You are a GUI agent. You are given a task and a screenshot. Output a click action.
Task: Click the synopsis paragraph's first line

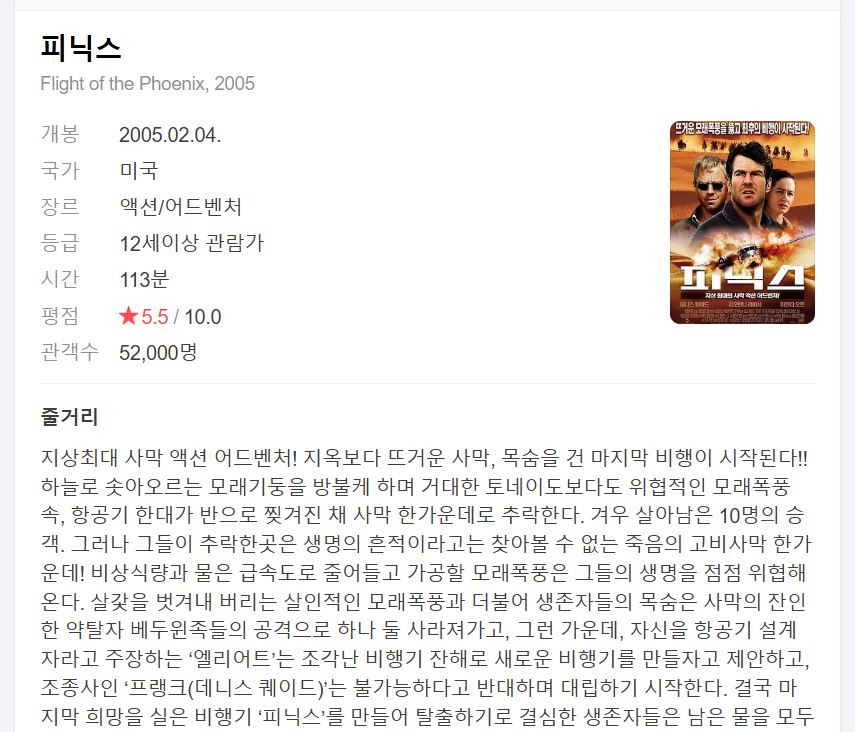tap(424, 458)
